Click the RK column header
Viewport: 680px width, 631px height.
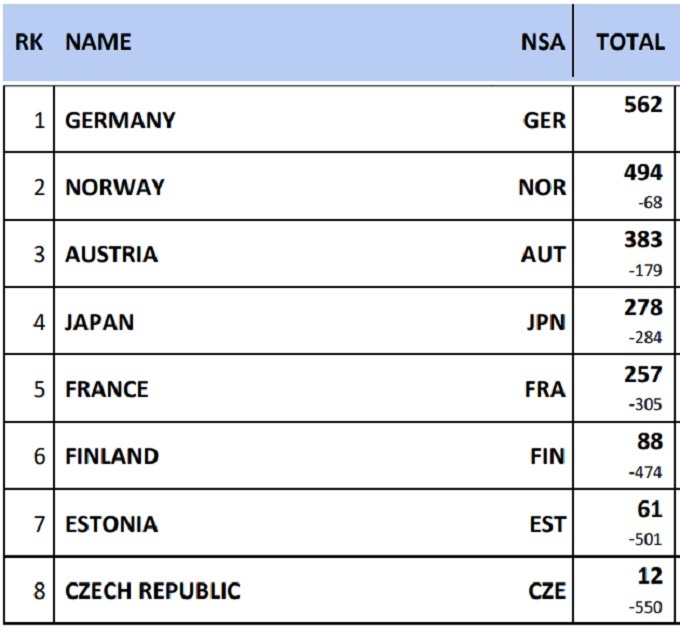[29, 42]
